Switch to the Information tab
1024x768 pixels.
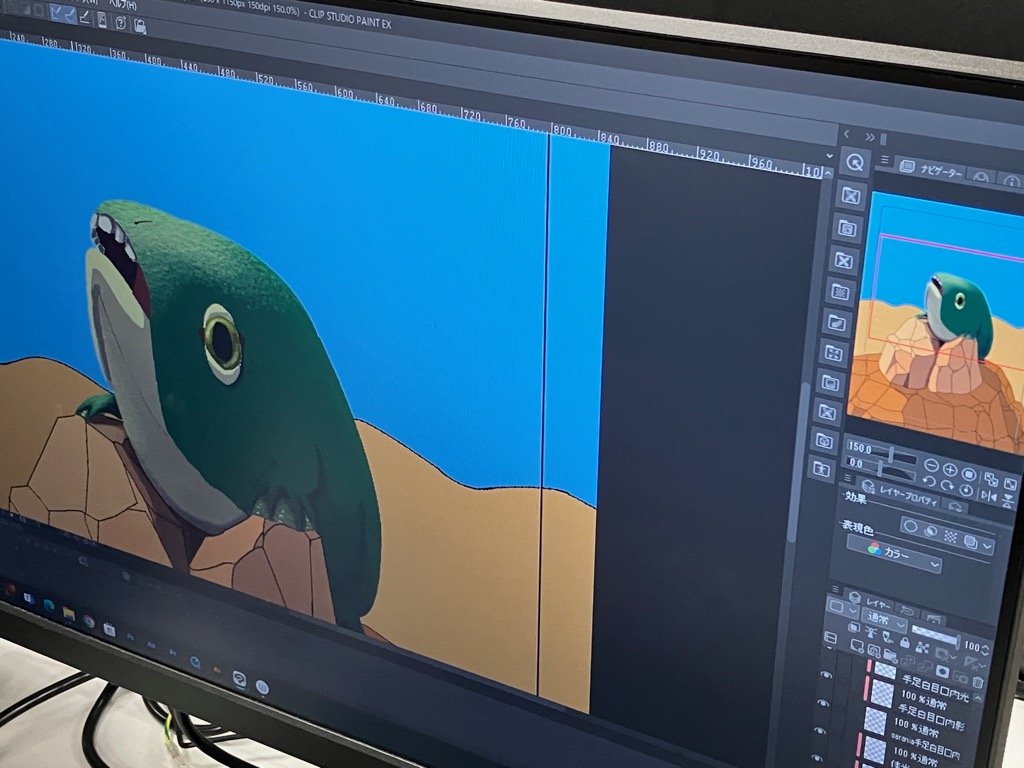pos(1012,182)
